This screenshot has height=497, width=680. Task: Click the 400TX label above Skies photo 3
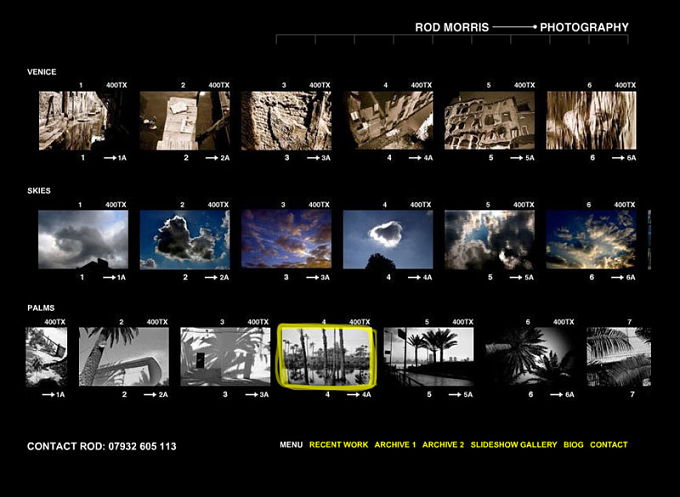coord(319,205)
